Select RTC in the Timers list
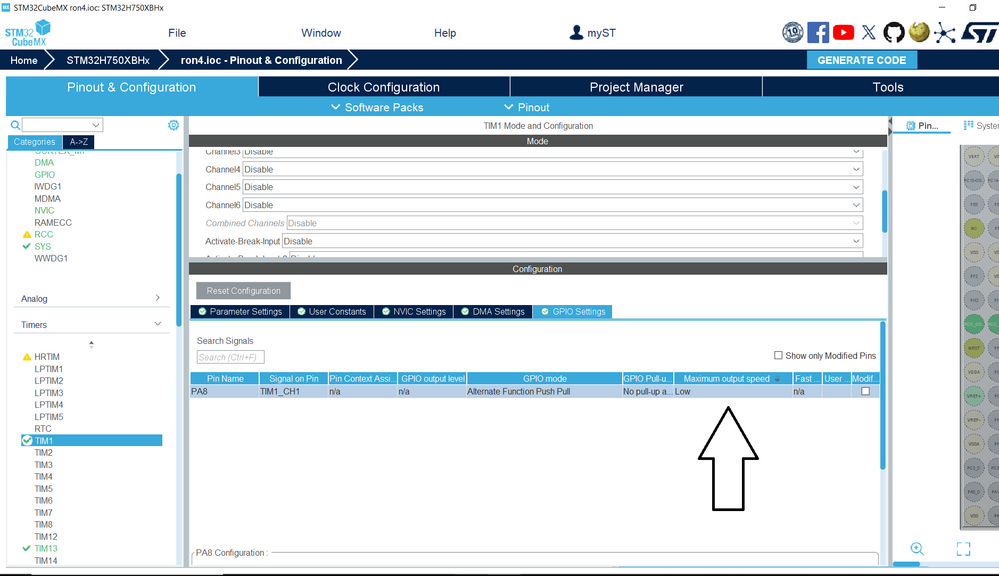The width and height of the screenshot is (999, 576). [x=43, y=428]
